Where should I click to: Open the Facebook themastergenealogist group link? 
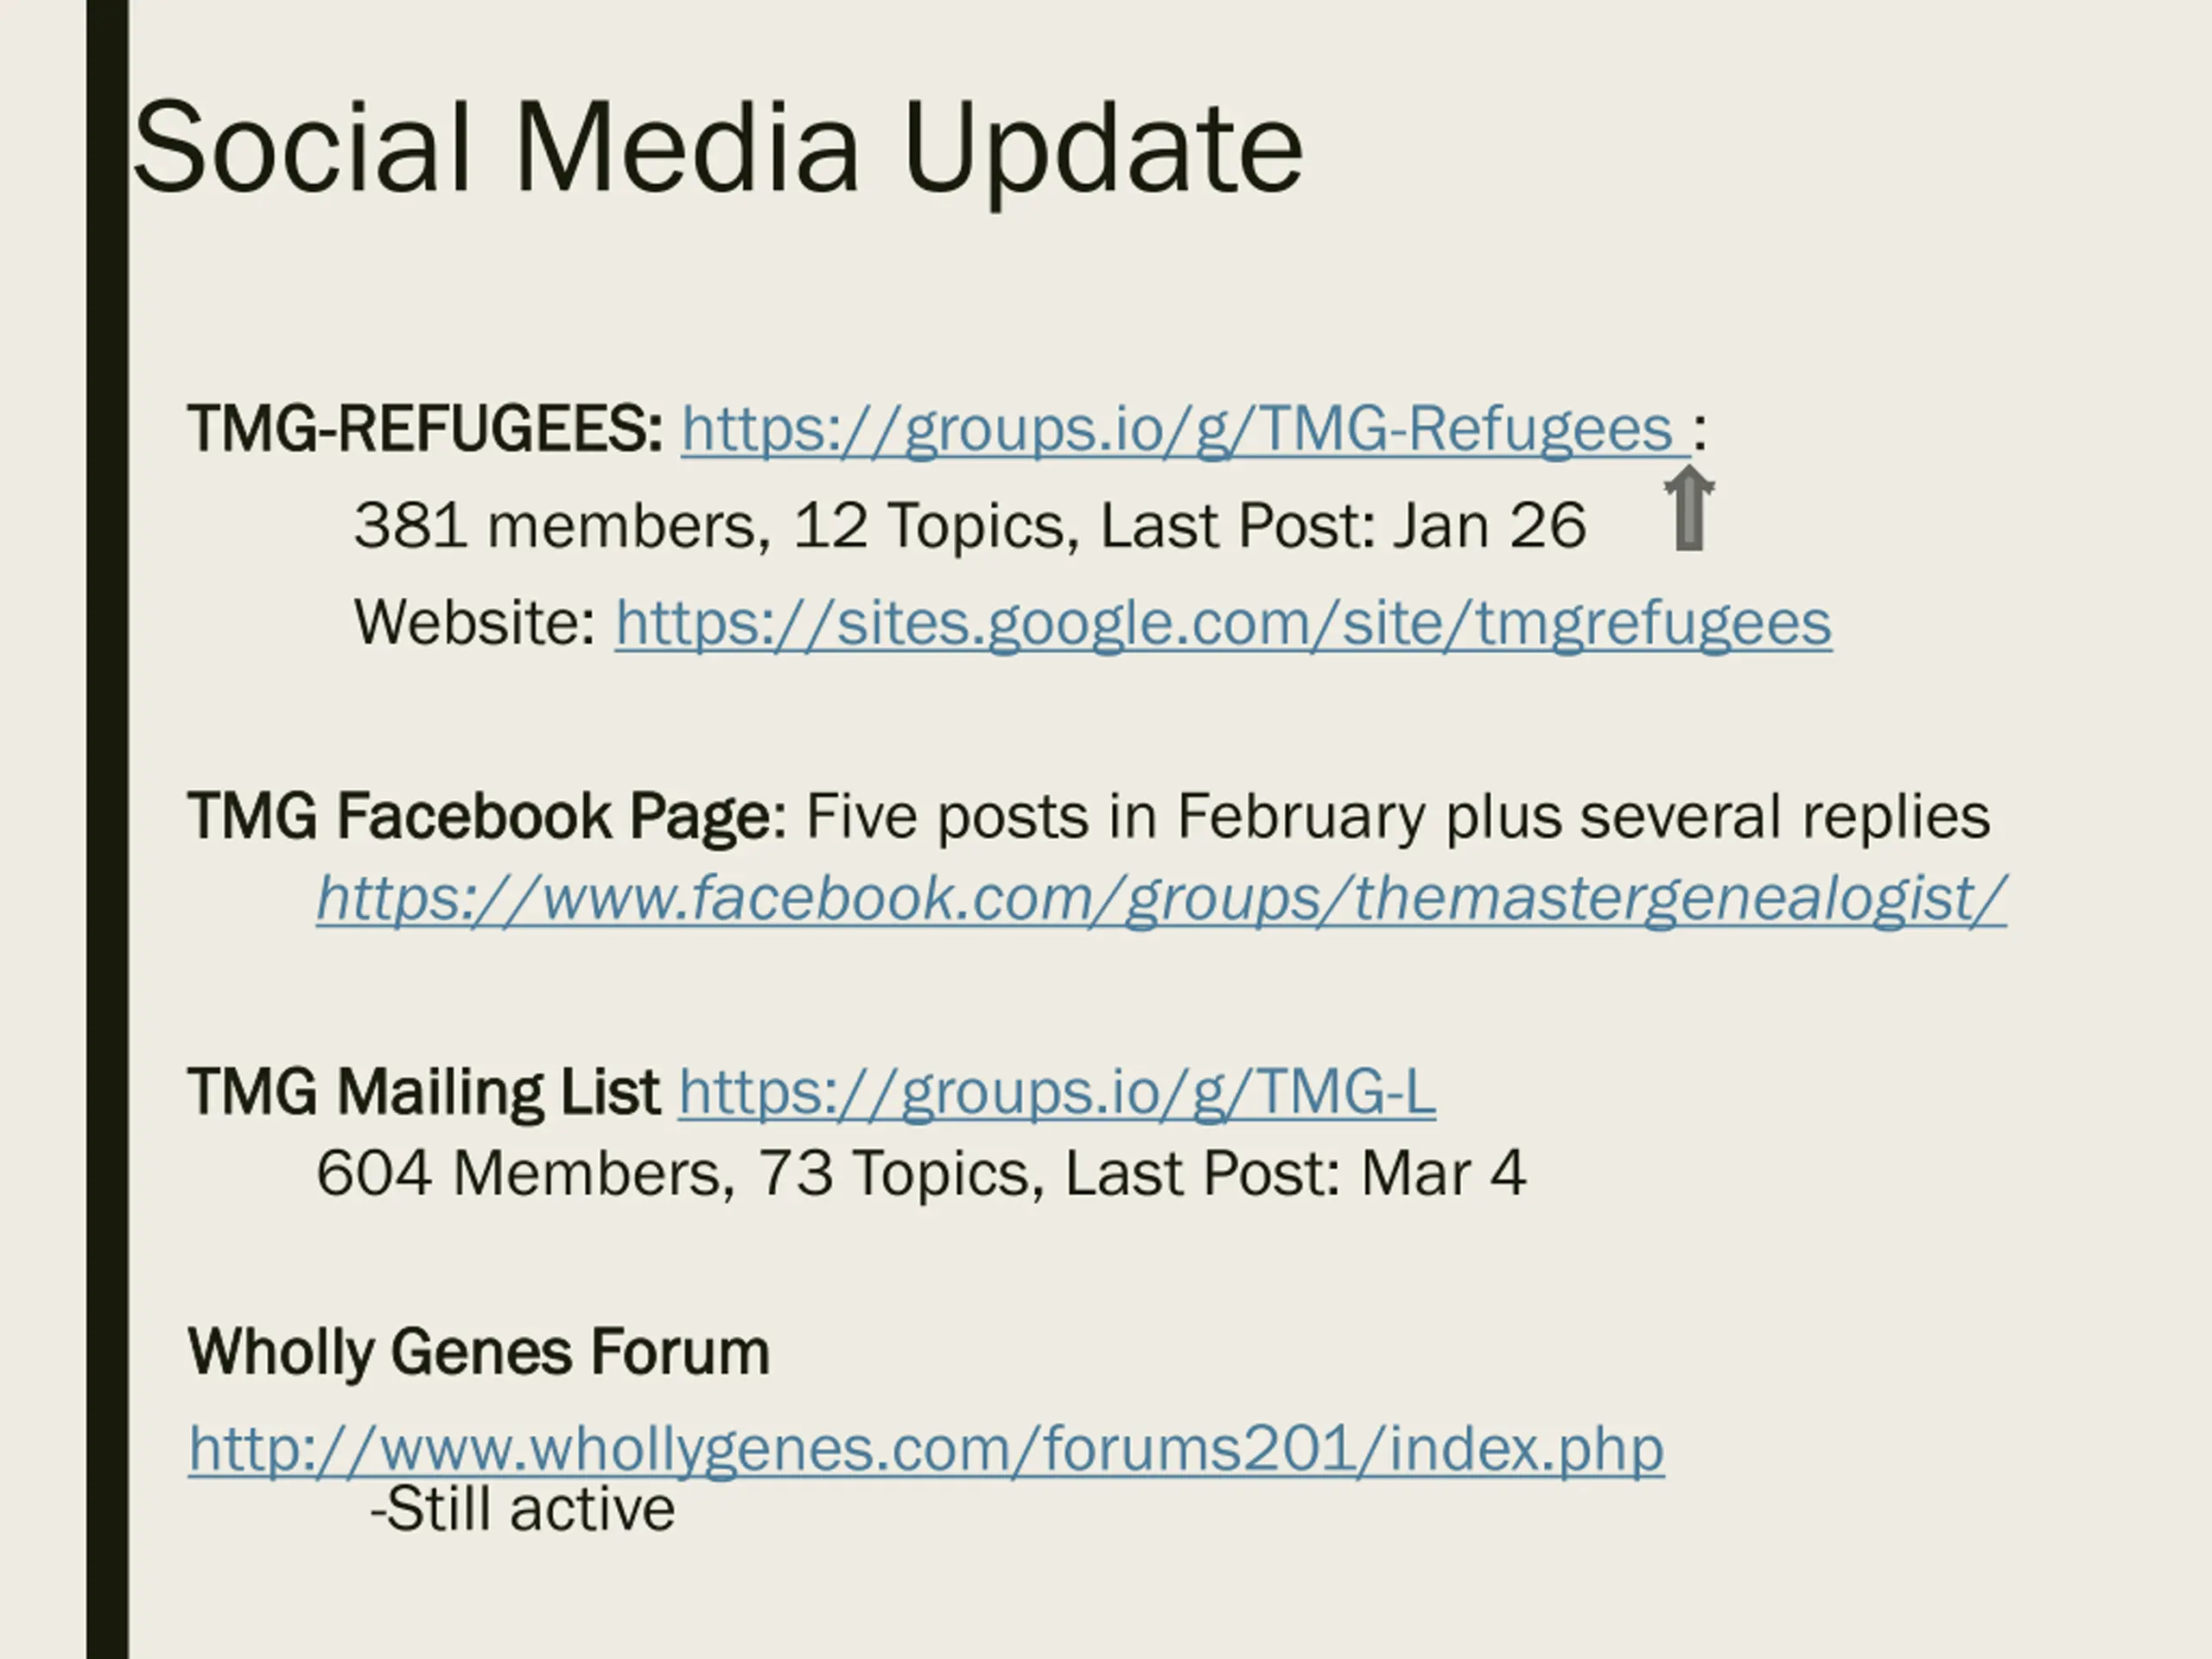1161,898
